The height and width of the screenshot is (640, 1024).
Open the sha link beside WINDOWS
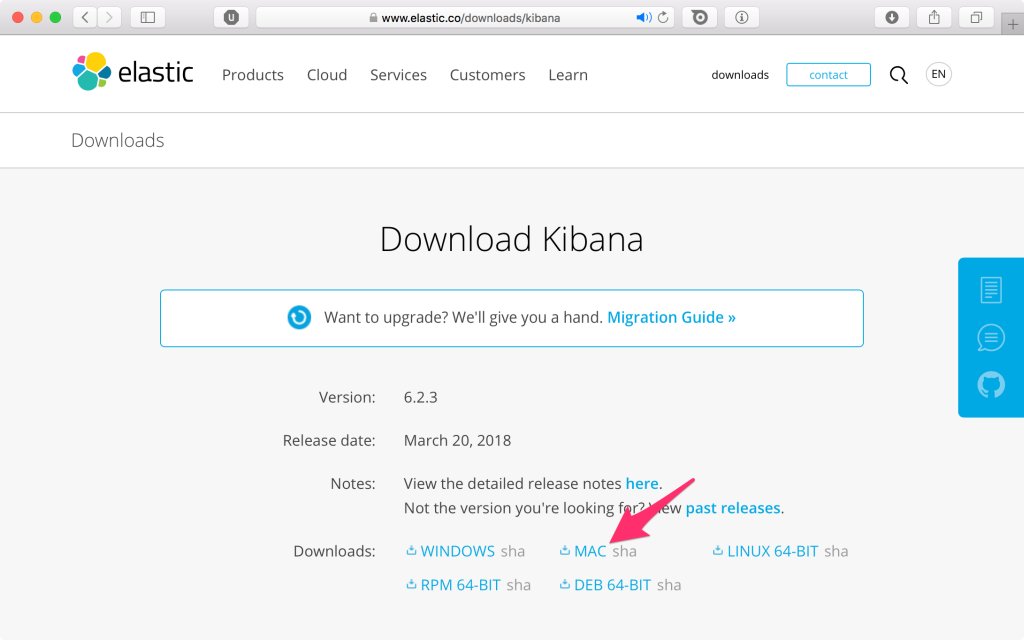coord(513,551)
